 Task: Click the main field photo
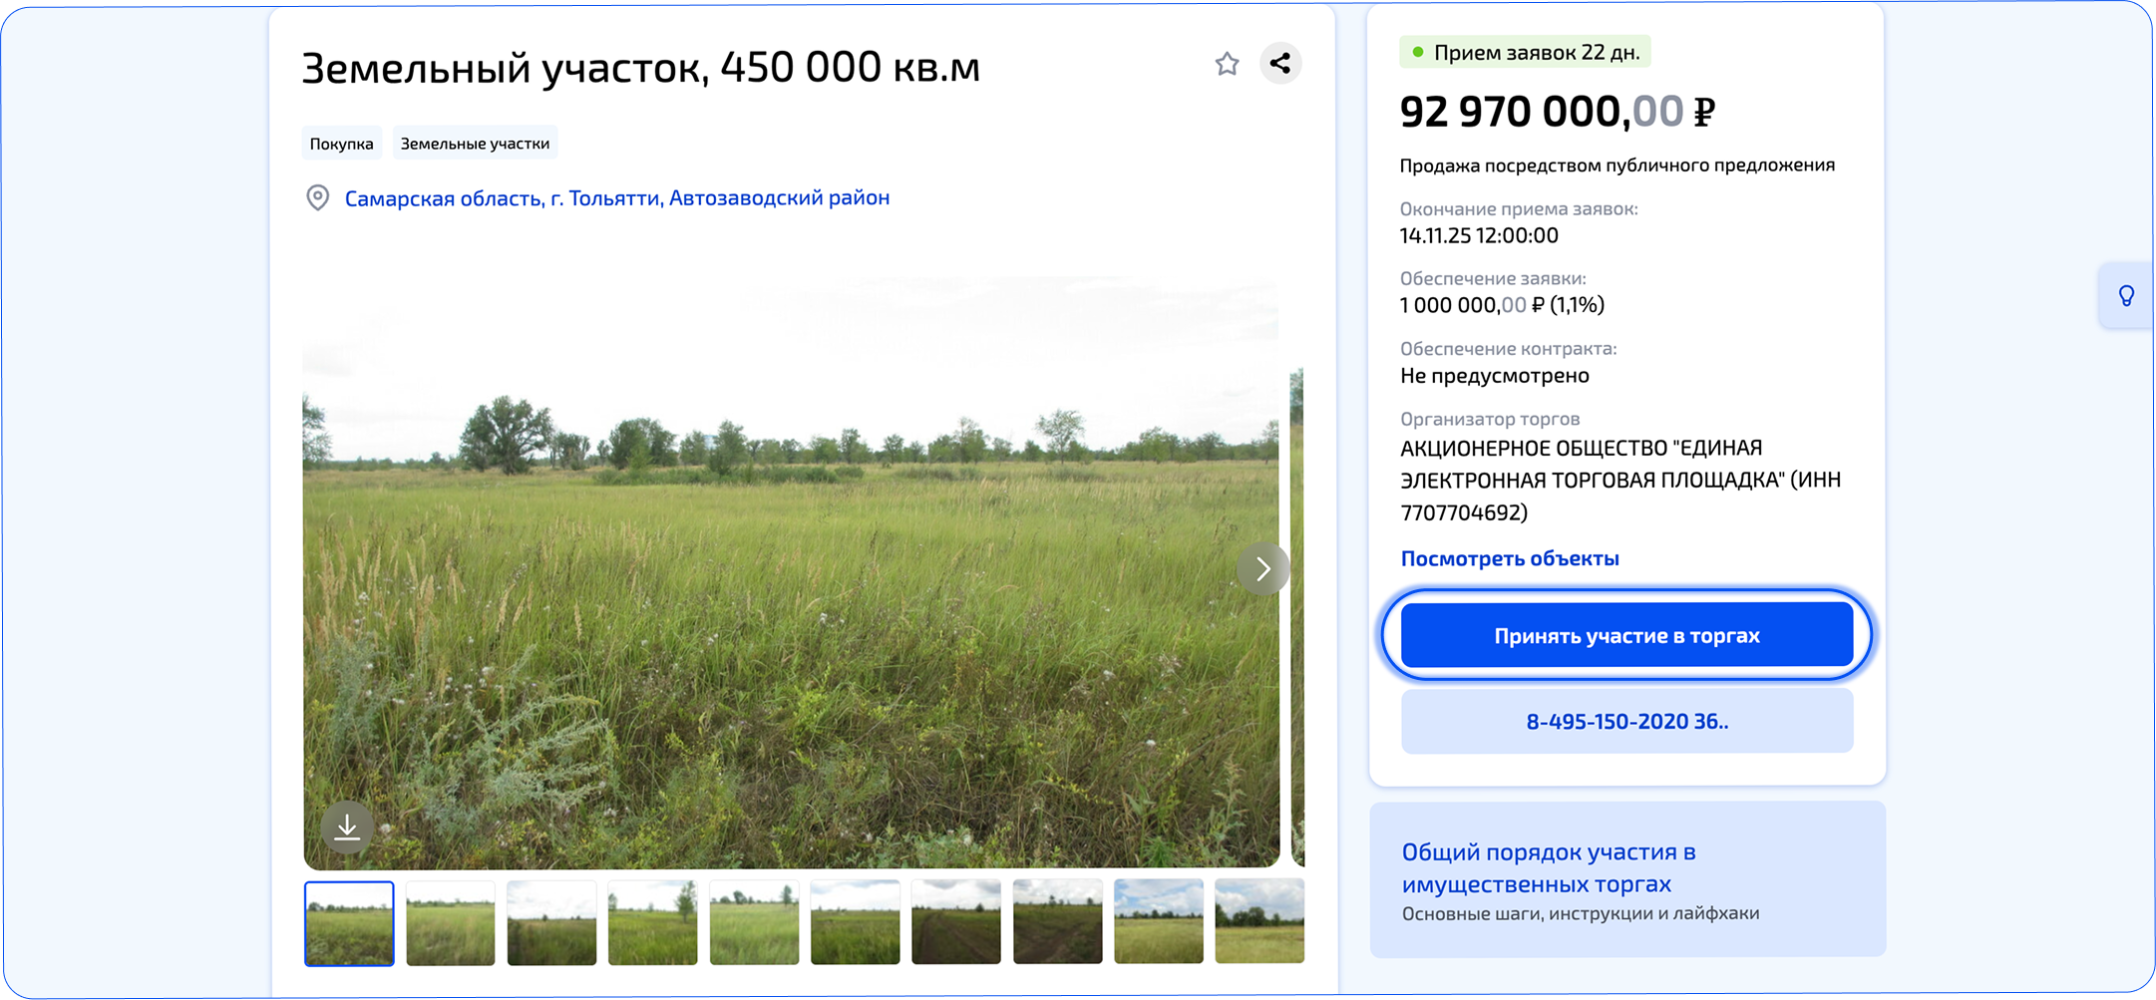[791, 570]
